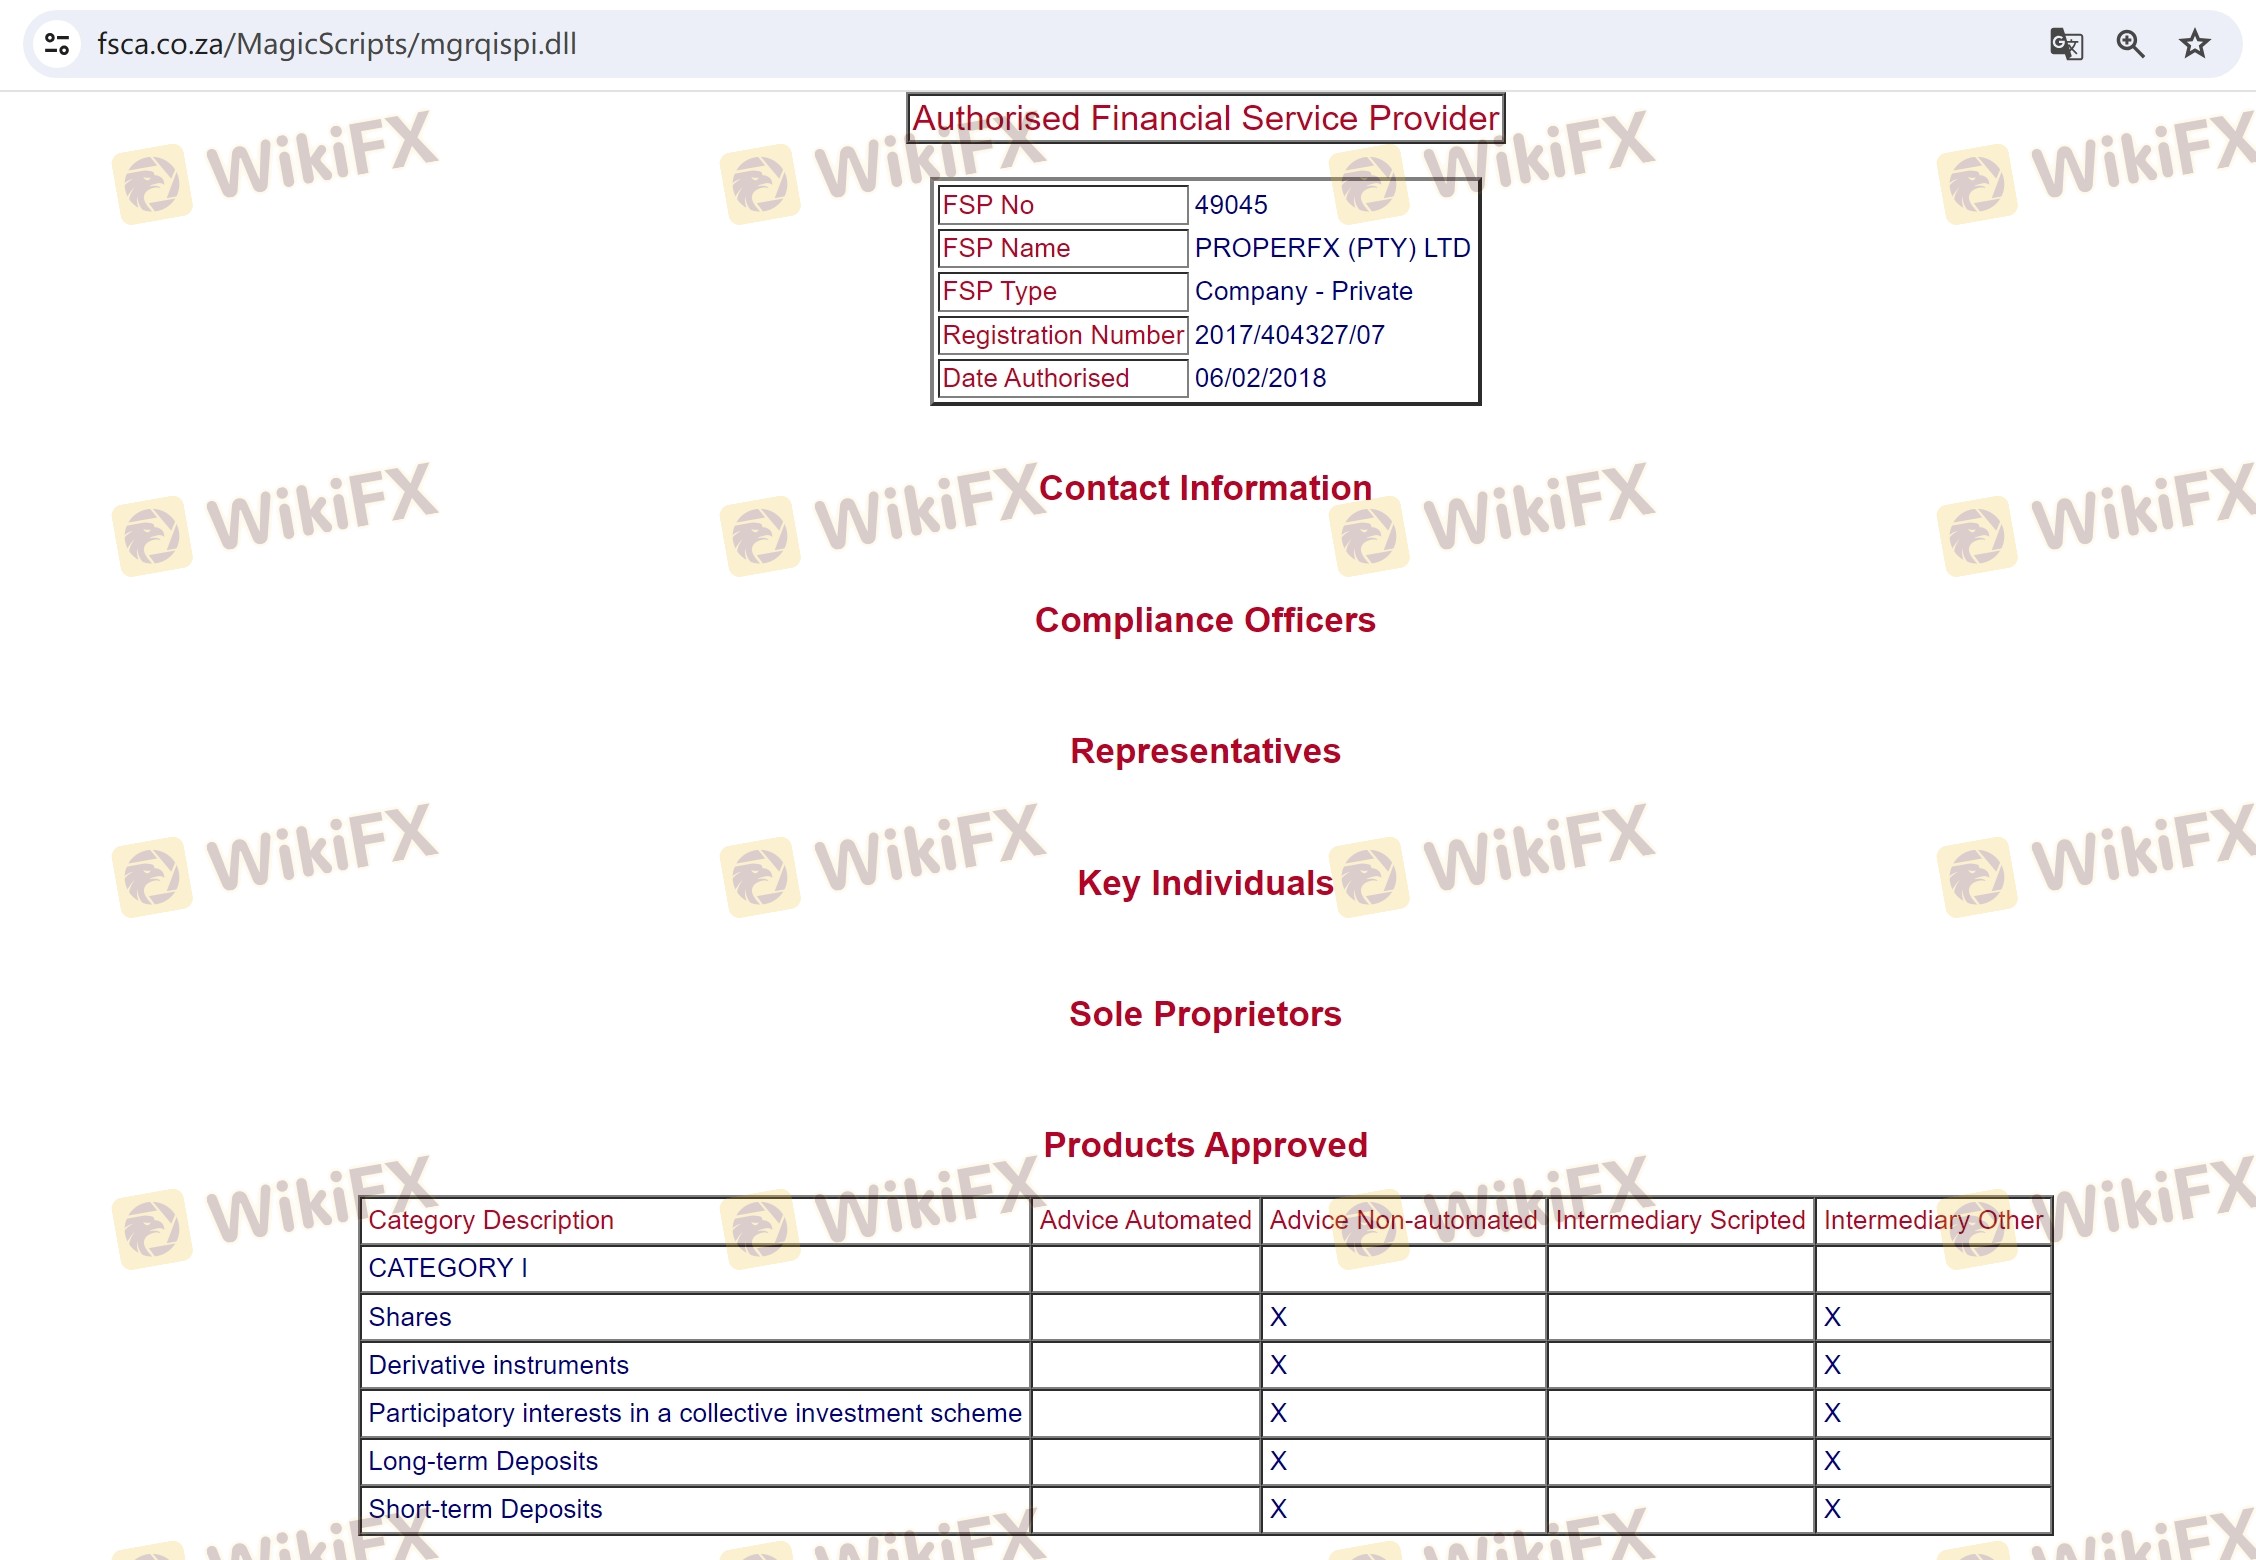Click the Authorised Financial Service Provider title
The height and width of the screenshot is (1560, 2256).
pyautogui.click(x=1205, y=118)
